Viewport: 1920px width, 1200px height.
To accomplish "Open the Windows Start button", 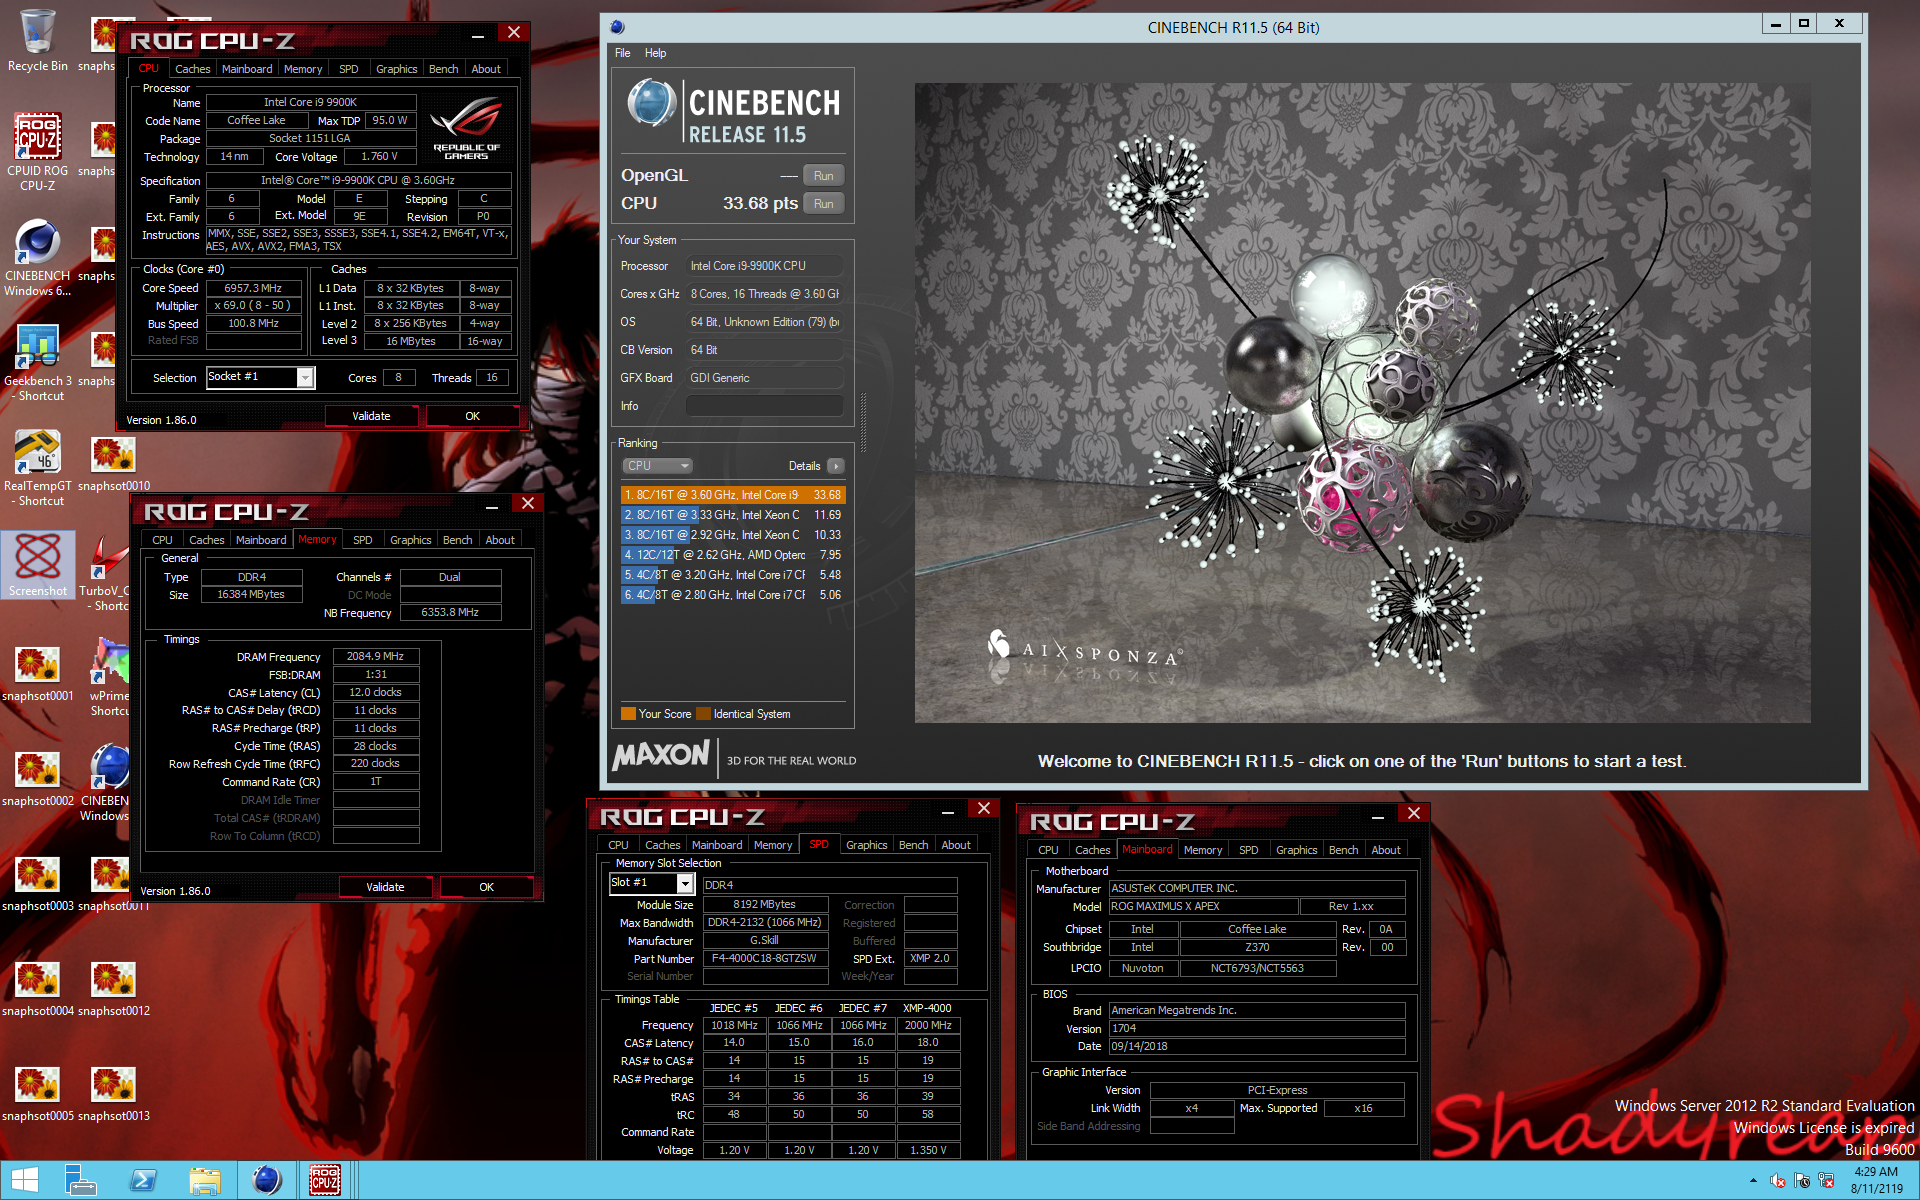I will (x=25, y=1180).
